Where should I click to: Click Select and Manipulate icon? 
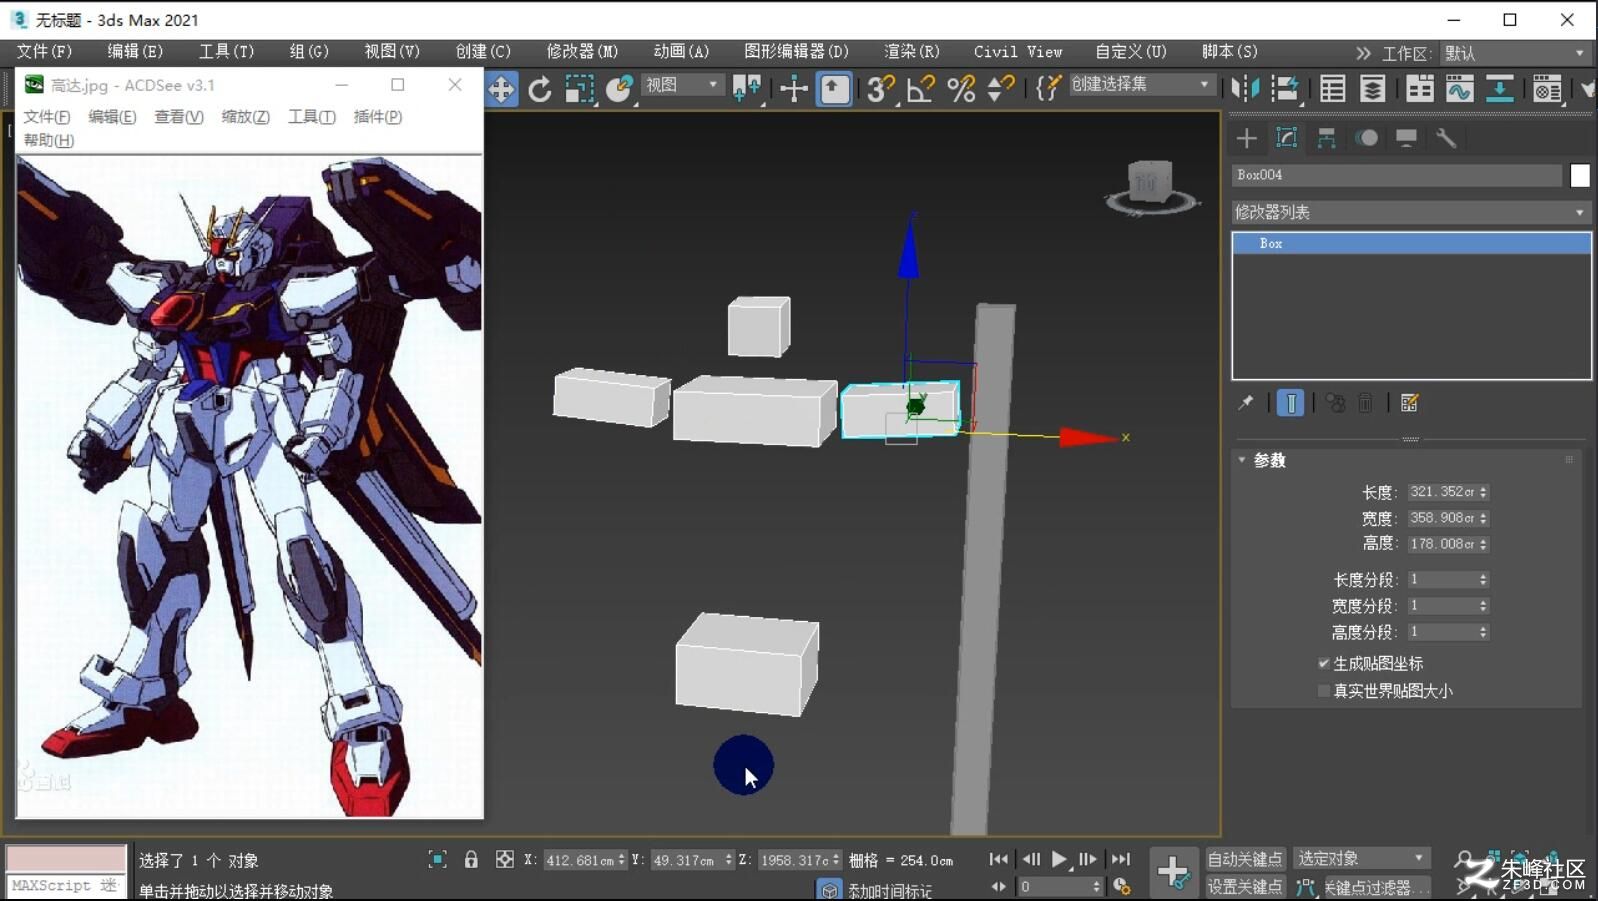(x=794, y=89)
